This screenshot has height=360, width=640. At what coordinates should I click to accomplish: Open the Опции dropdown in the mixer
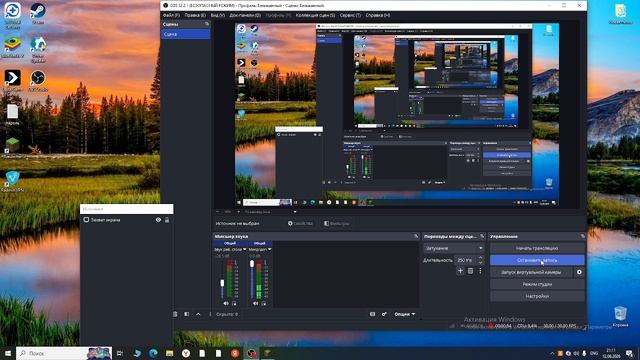pos(404,314)
